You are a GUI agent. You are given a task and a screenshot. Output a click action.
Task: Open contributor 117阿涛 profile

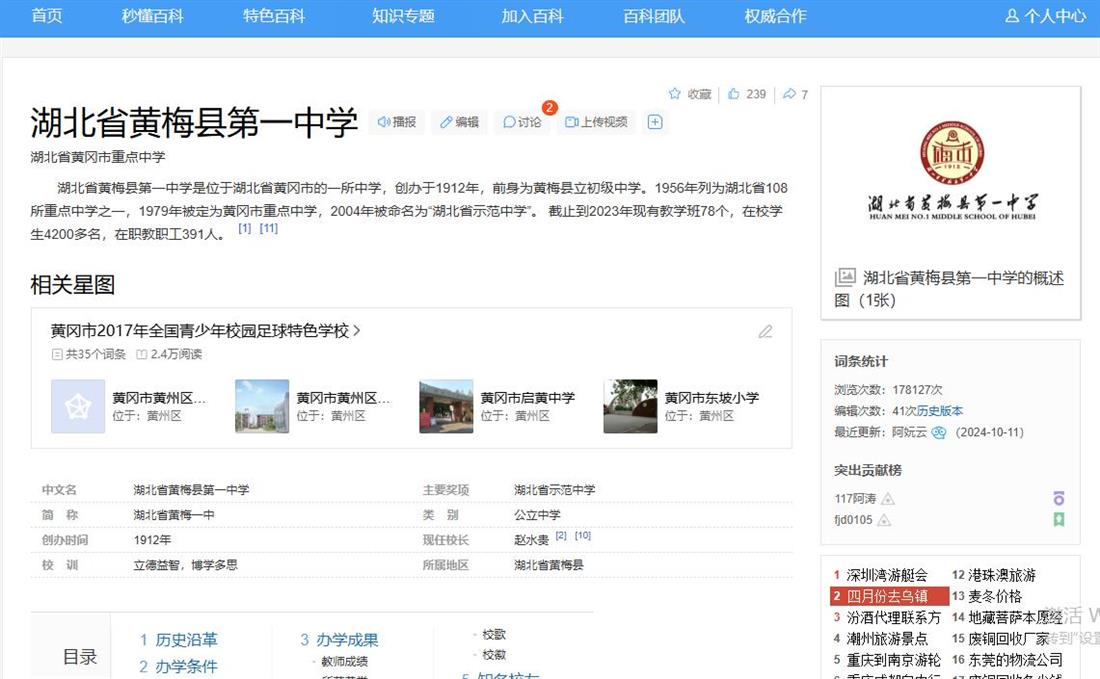click(x=855, y=499)
